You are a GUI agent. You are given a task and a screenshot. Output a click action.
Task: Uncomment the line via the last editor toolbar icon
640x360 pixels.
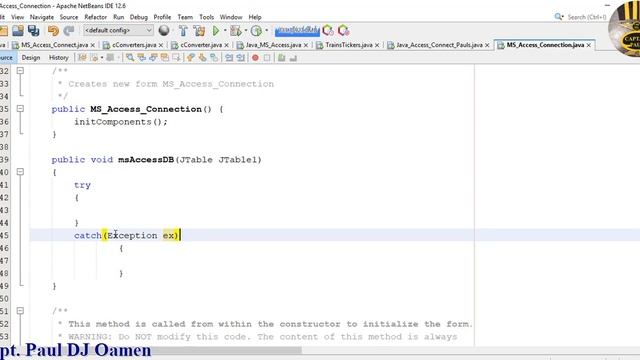click(293, 58)
